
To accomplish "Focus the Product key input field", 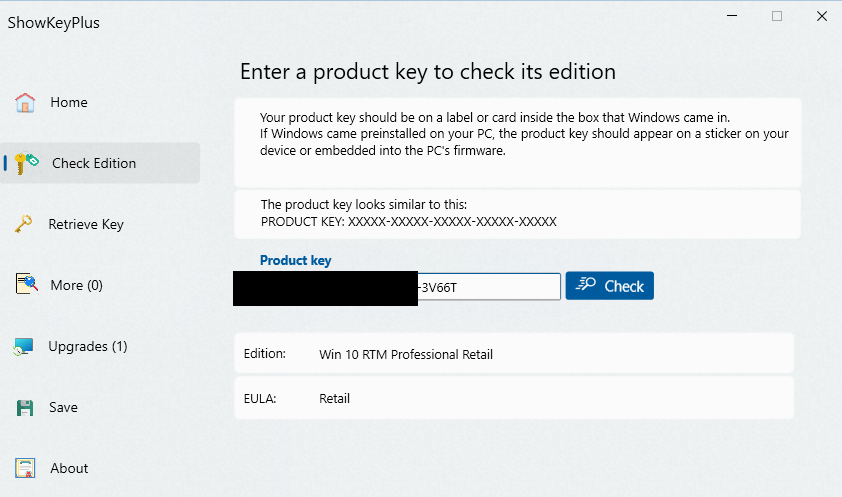I will point(397,287).
